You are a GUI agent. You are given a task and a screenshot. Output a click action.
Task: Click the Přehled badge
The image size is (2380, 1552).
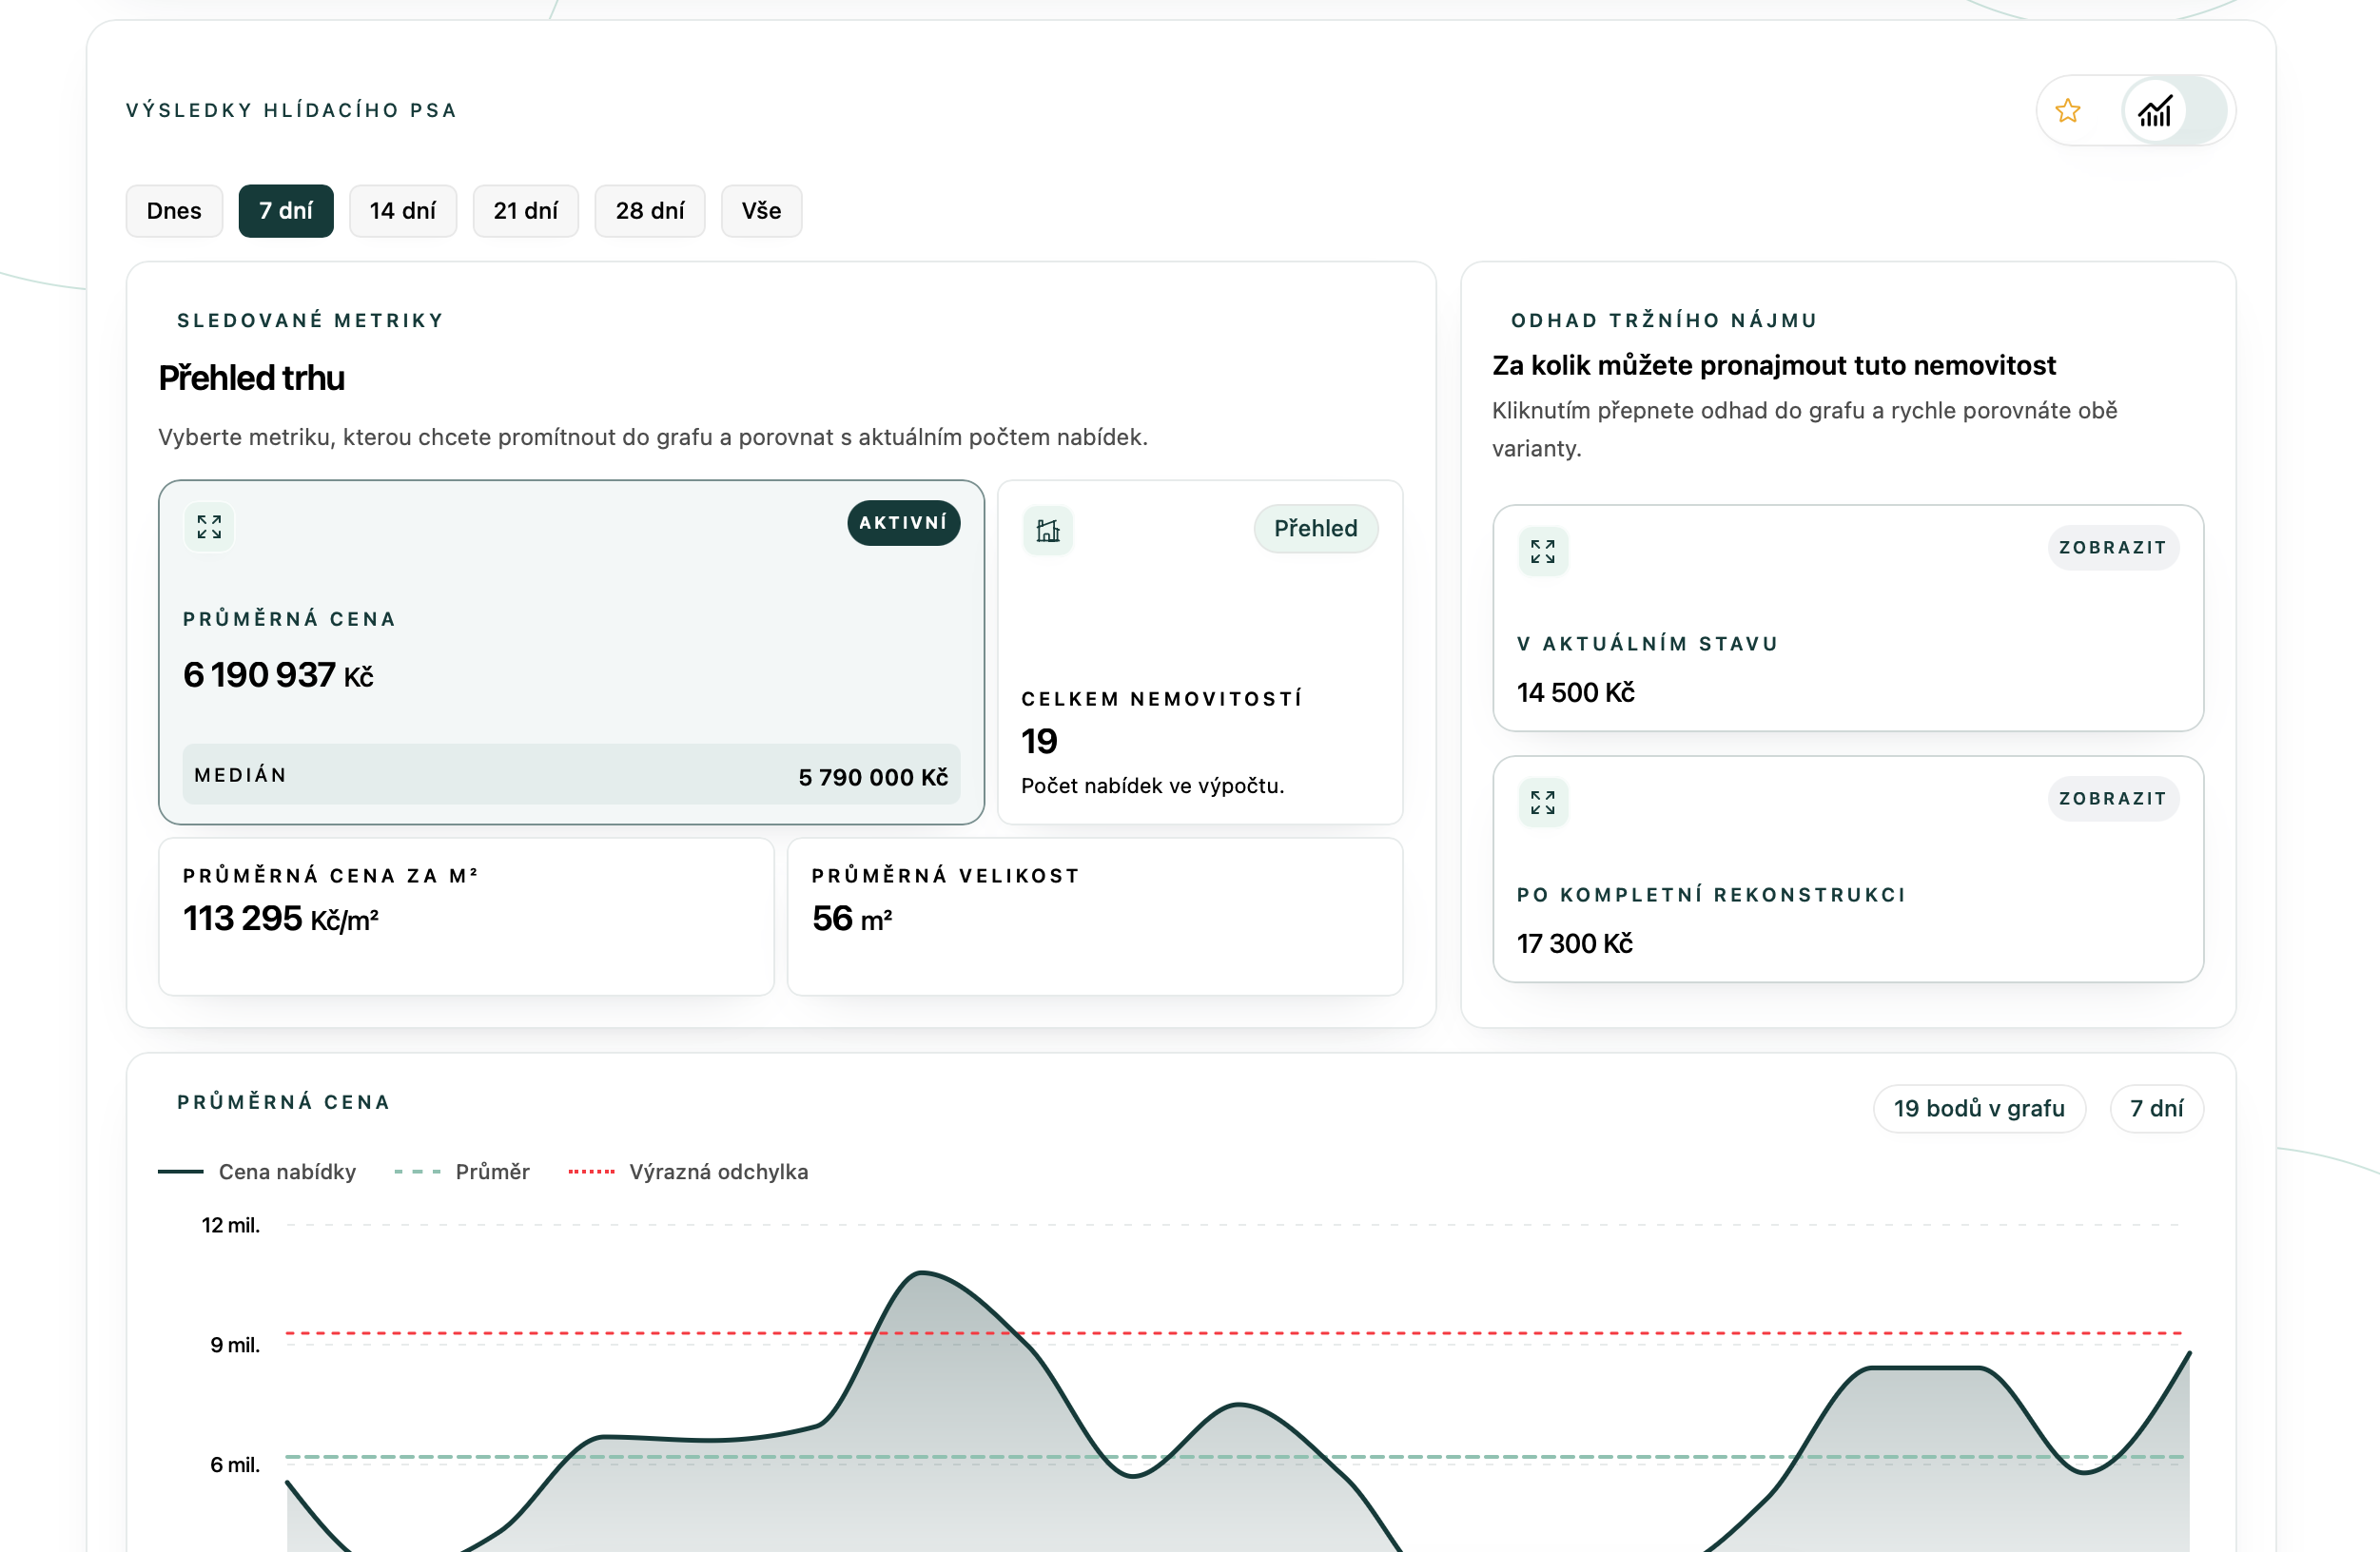(x=1316, y=528)
